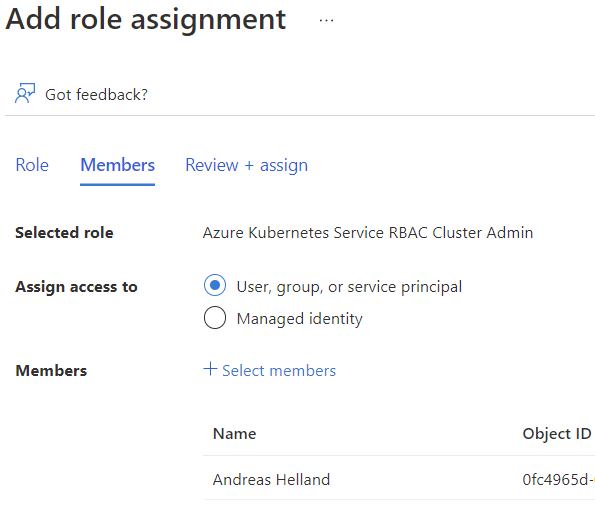Click the Assign access to label
The height and width of the screenshot is (510, 595).
tap(76, 287)
